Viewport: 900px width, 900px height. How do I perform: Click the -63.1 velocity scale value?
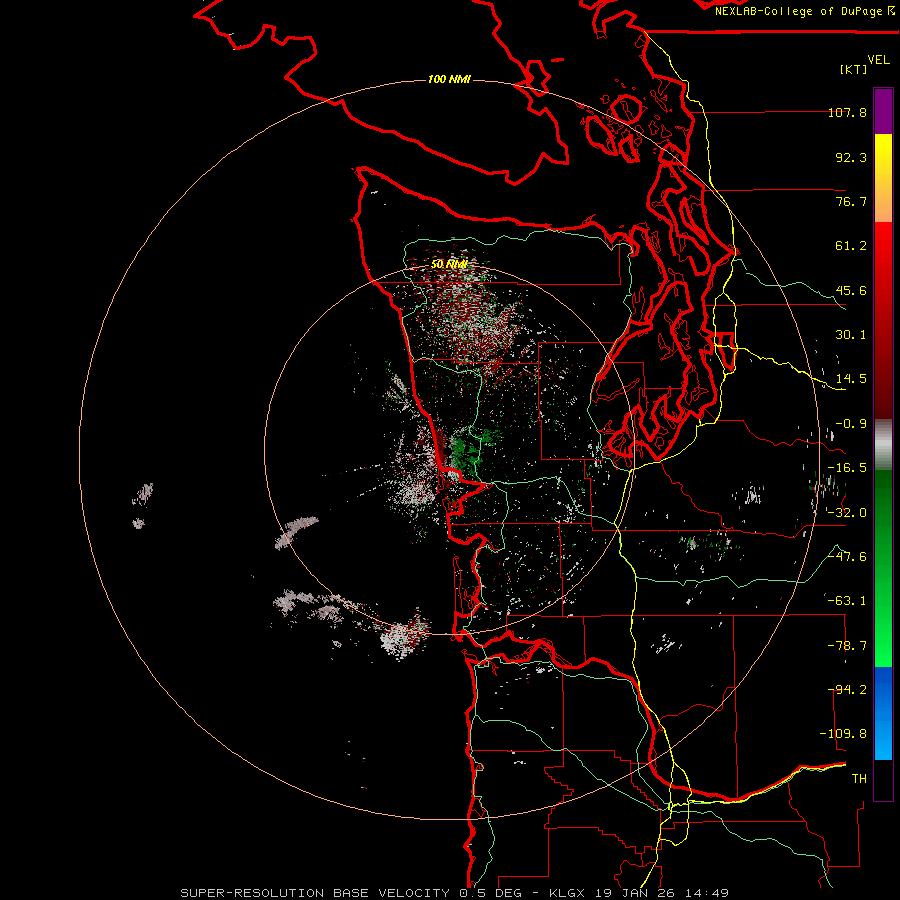coord(847,601)
